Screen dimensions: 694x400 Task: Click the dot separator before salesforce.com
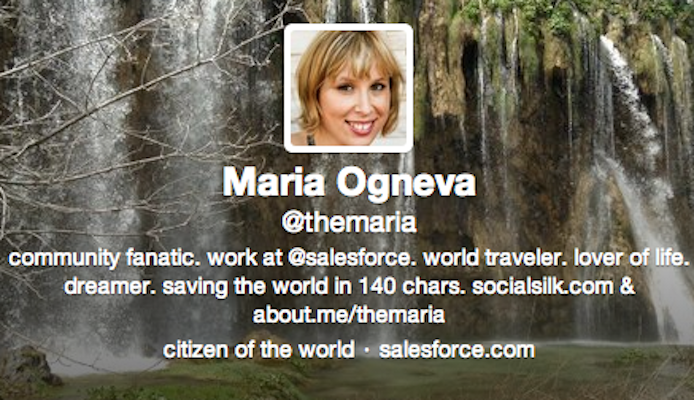coord(366,350)
